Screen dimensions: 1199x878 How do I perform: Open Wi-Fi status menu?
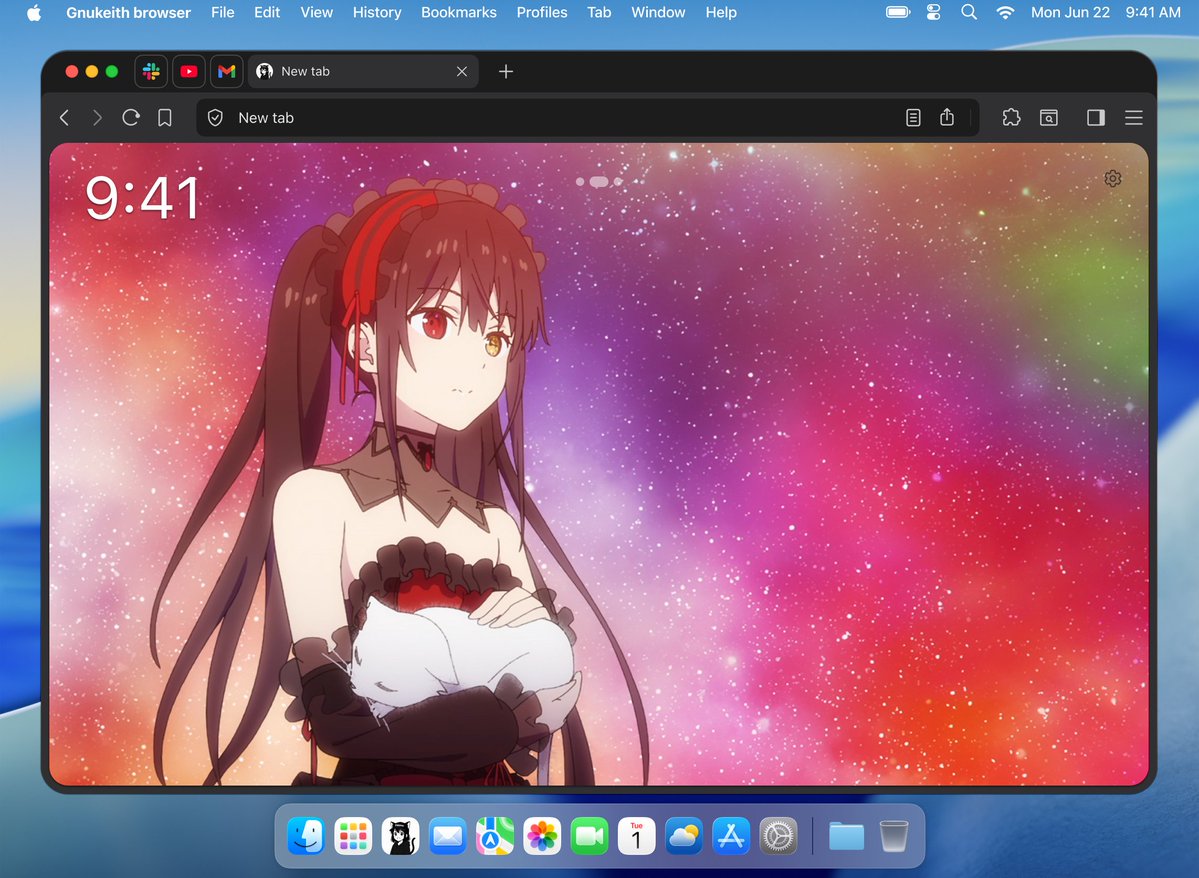click(1006, 12)
